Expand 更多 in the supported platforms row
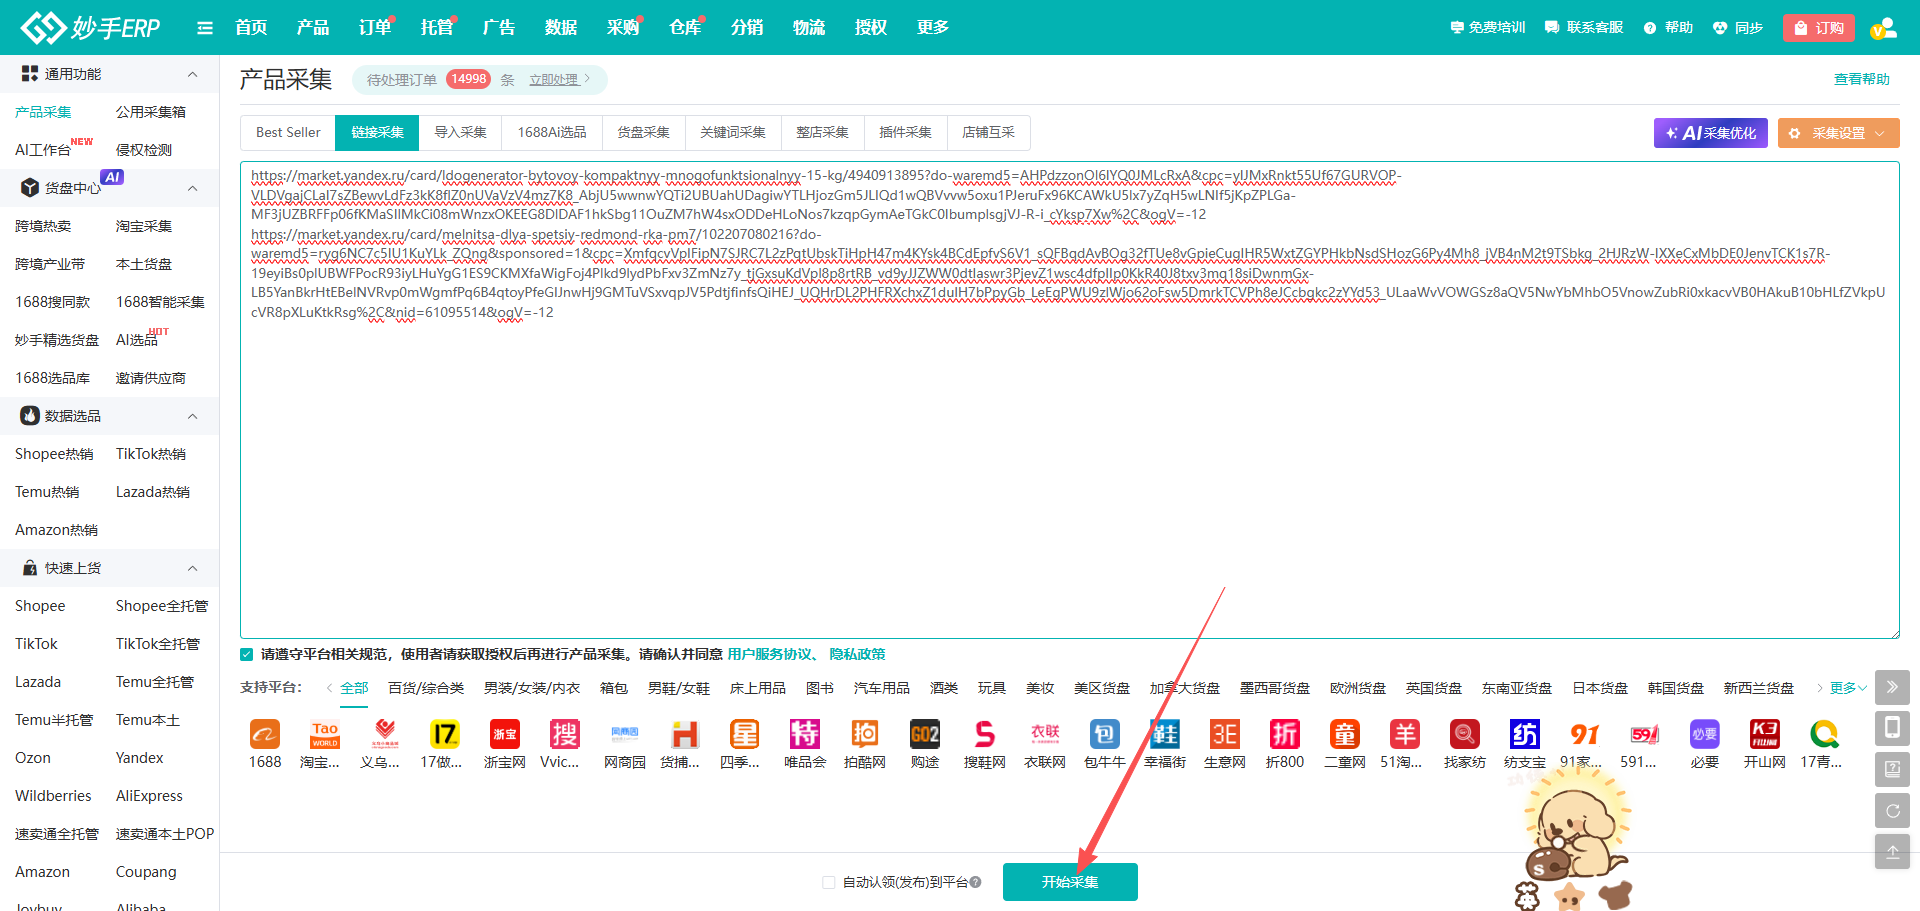Image resolution: width=1920 pixels, height=911 pixels. (1848, 688)
